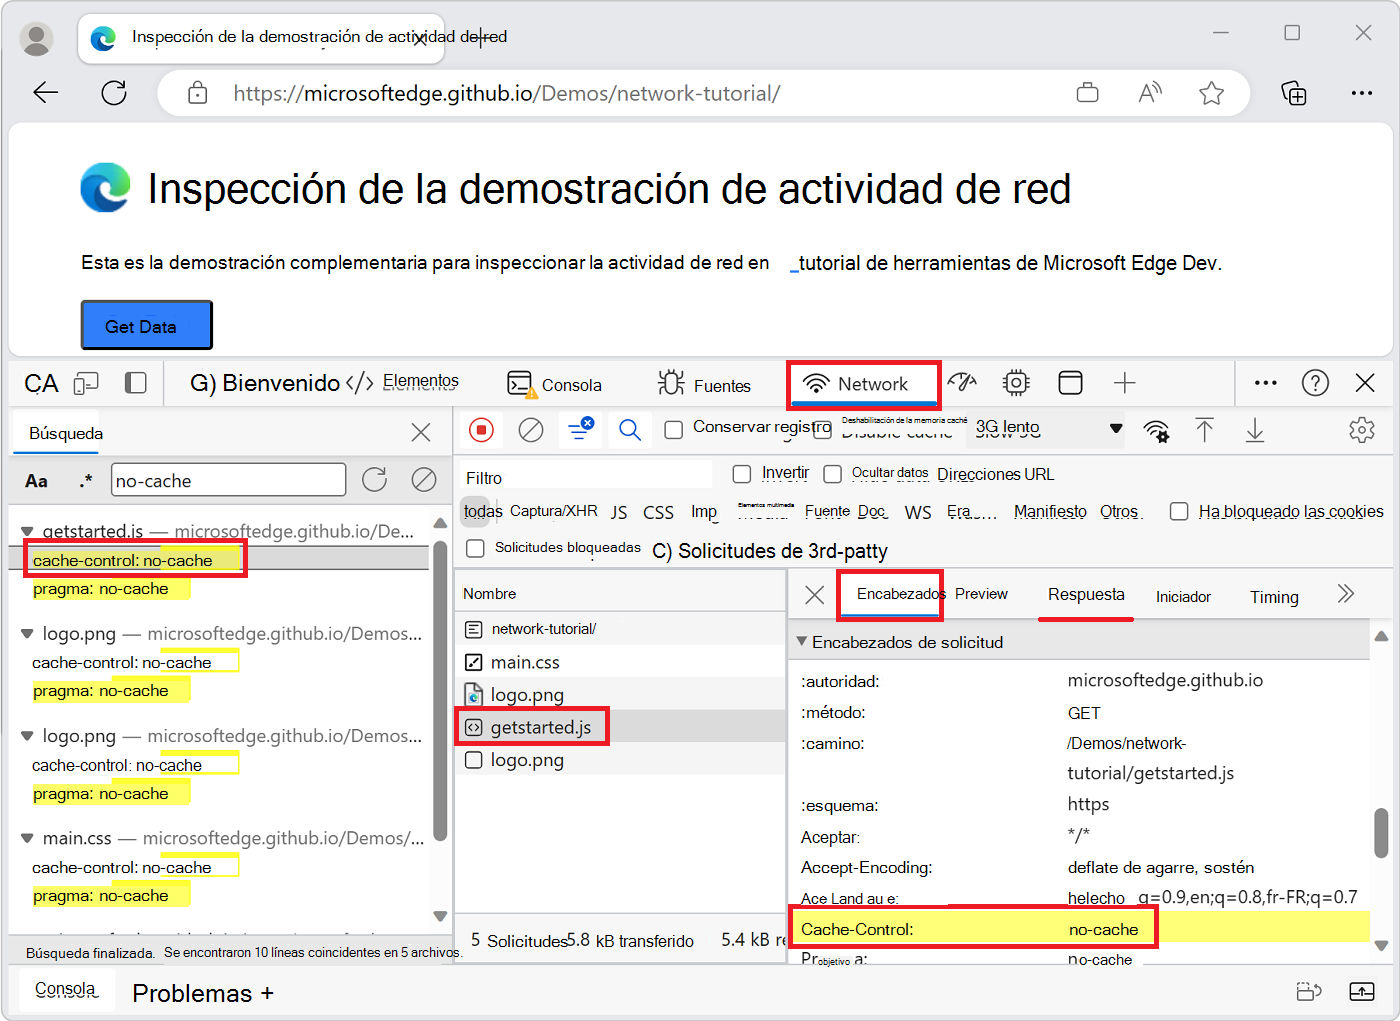Screen dimensions: 1400x1021
Task: Clear the network log
Action: click(x=530, y=430)
